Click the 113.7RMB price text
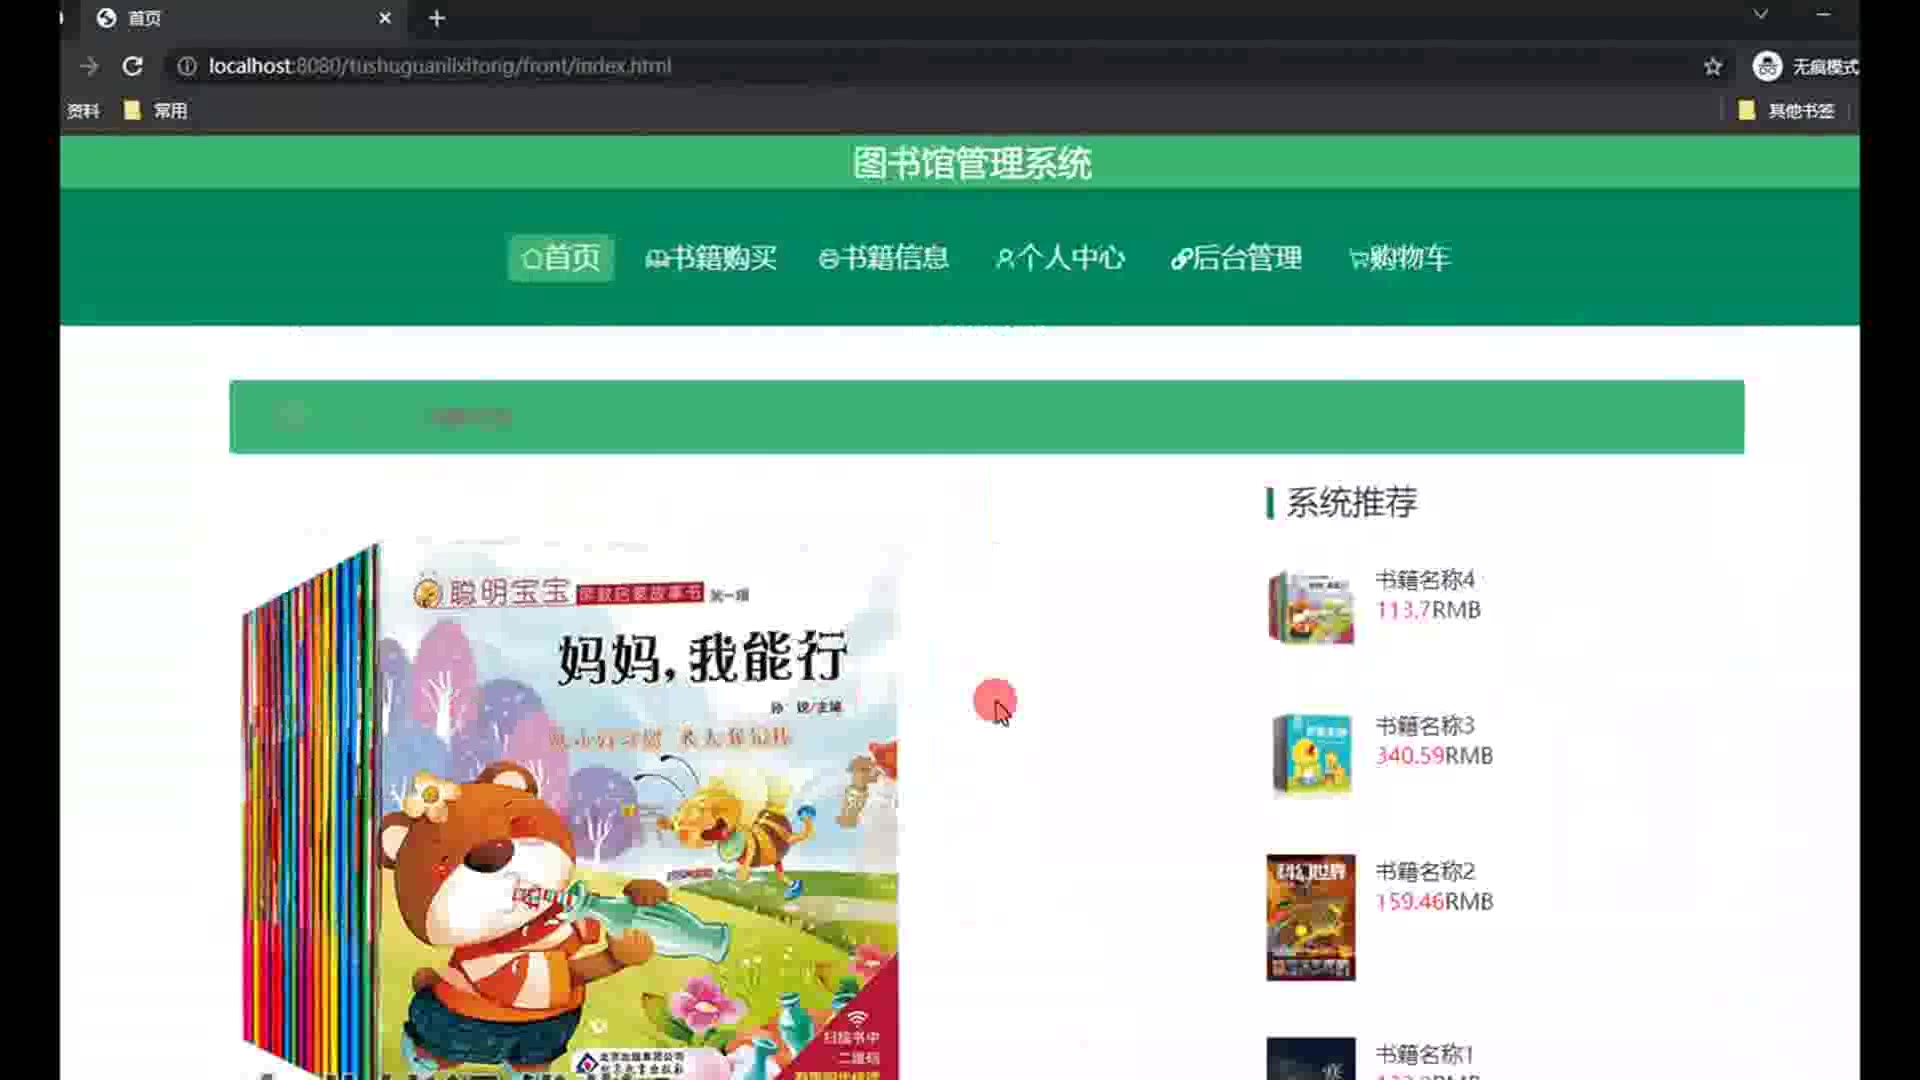The image size is (1920, 1080). point(1428,610)
